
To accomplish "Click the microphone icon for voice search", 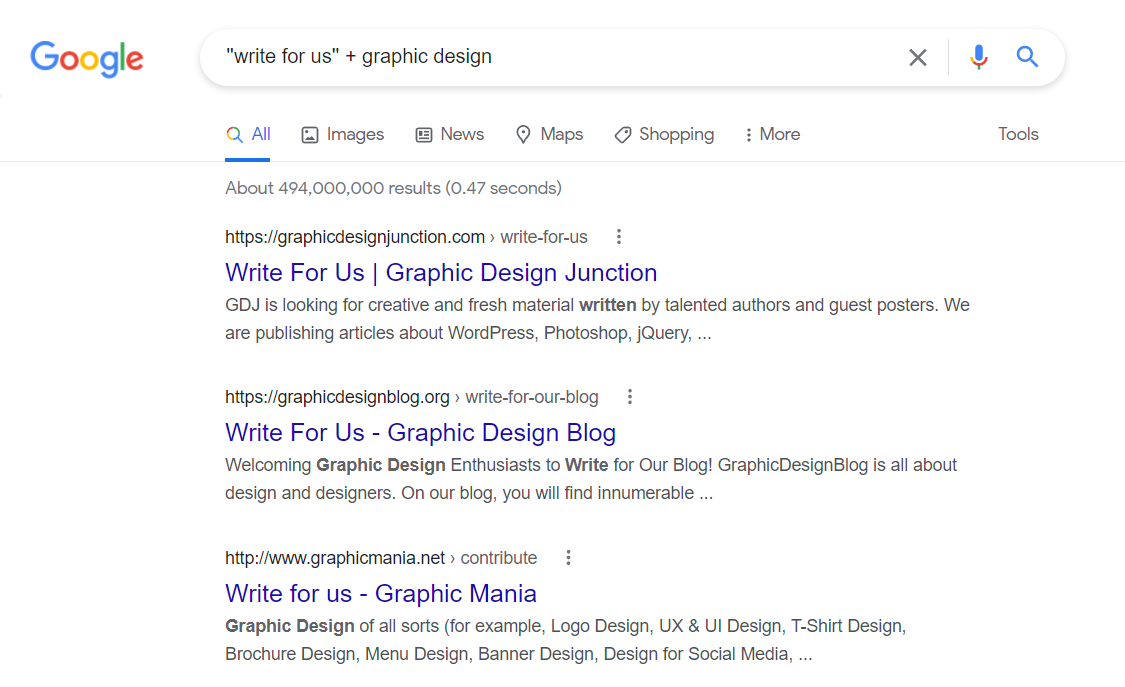I will 978,57.
